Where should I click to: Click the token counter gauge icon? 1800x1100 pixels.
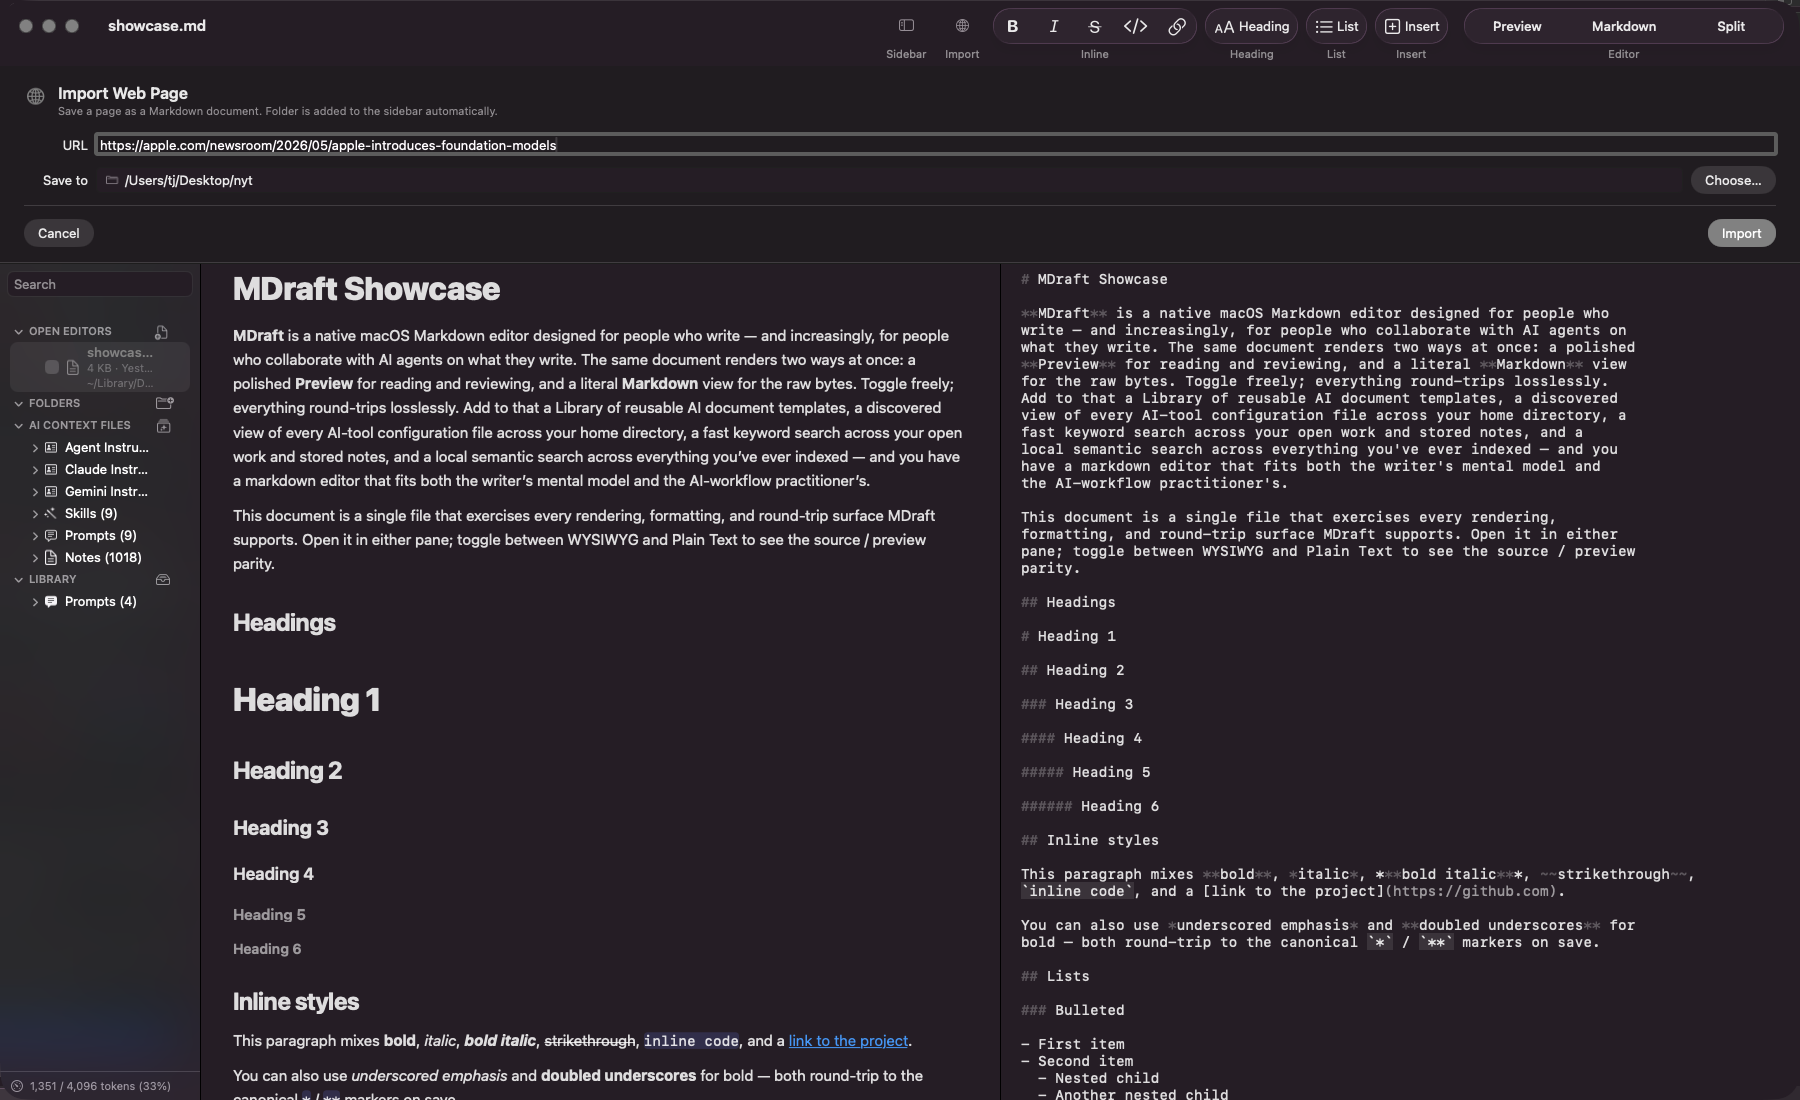[x=17, y=1086]
